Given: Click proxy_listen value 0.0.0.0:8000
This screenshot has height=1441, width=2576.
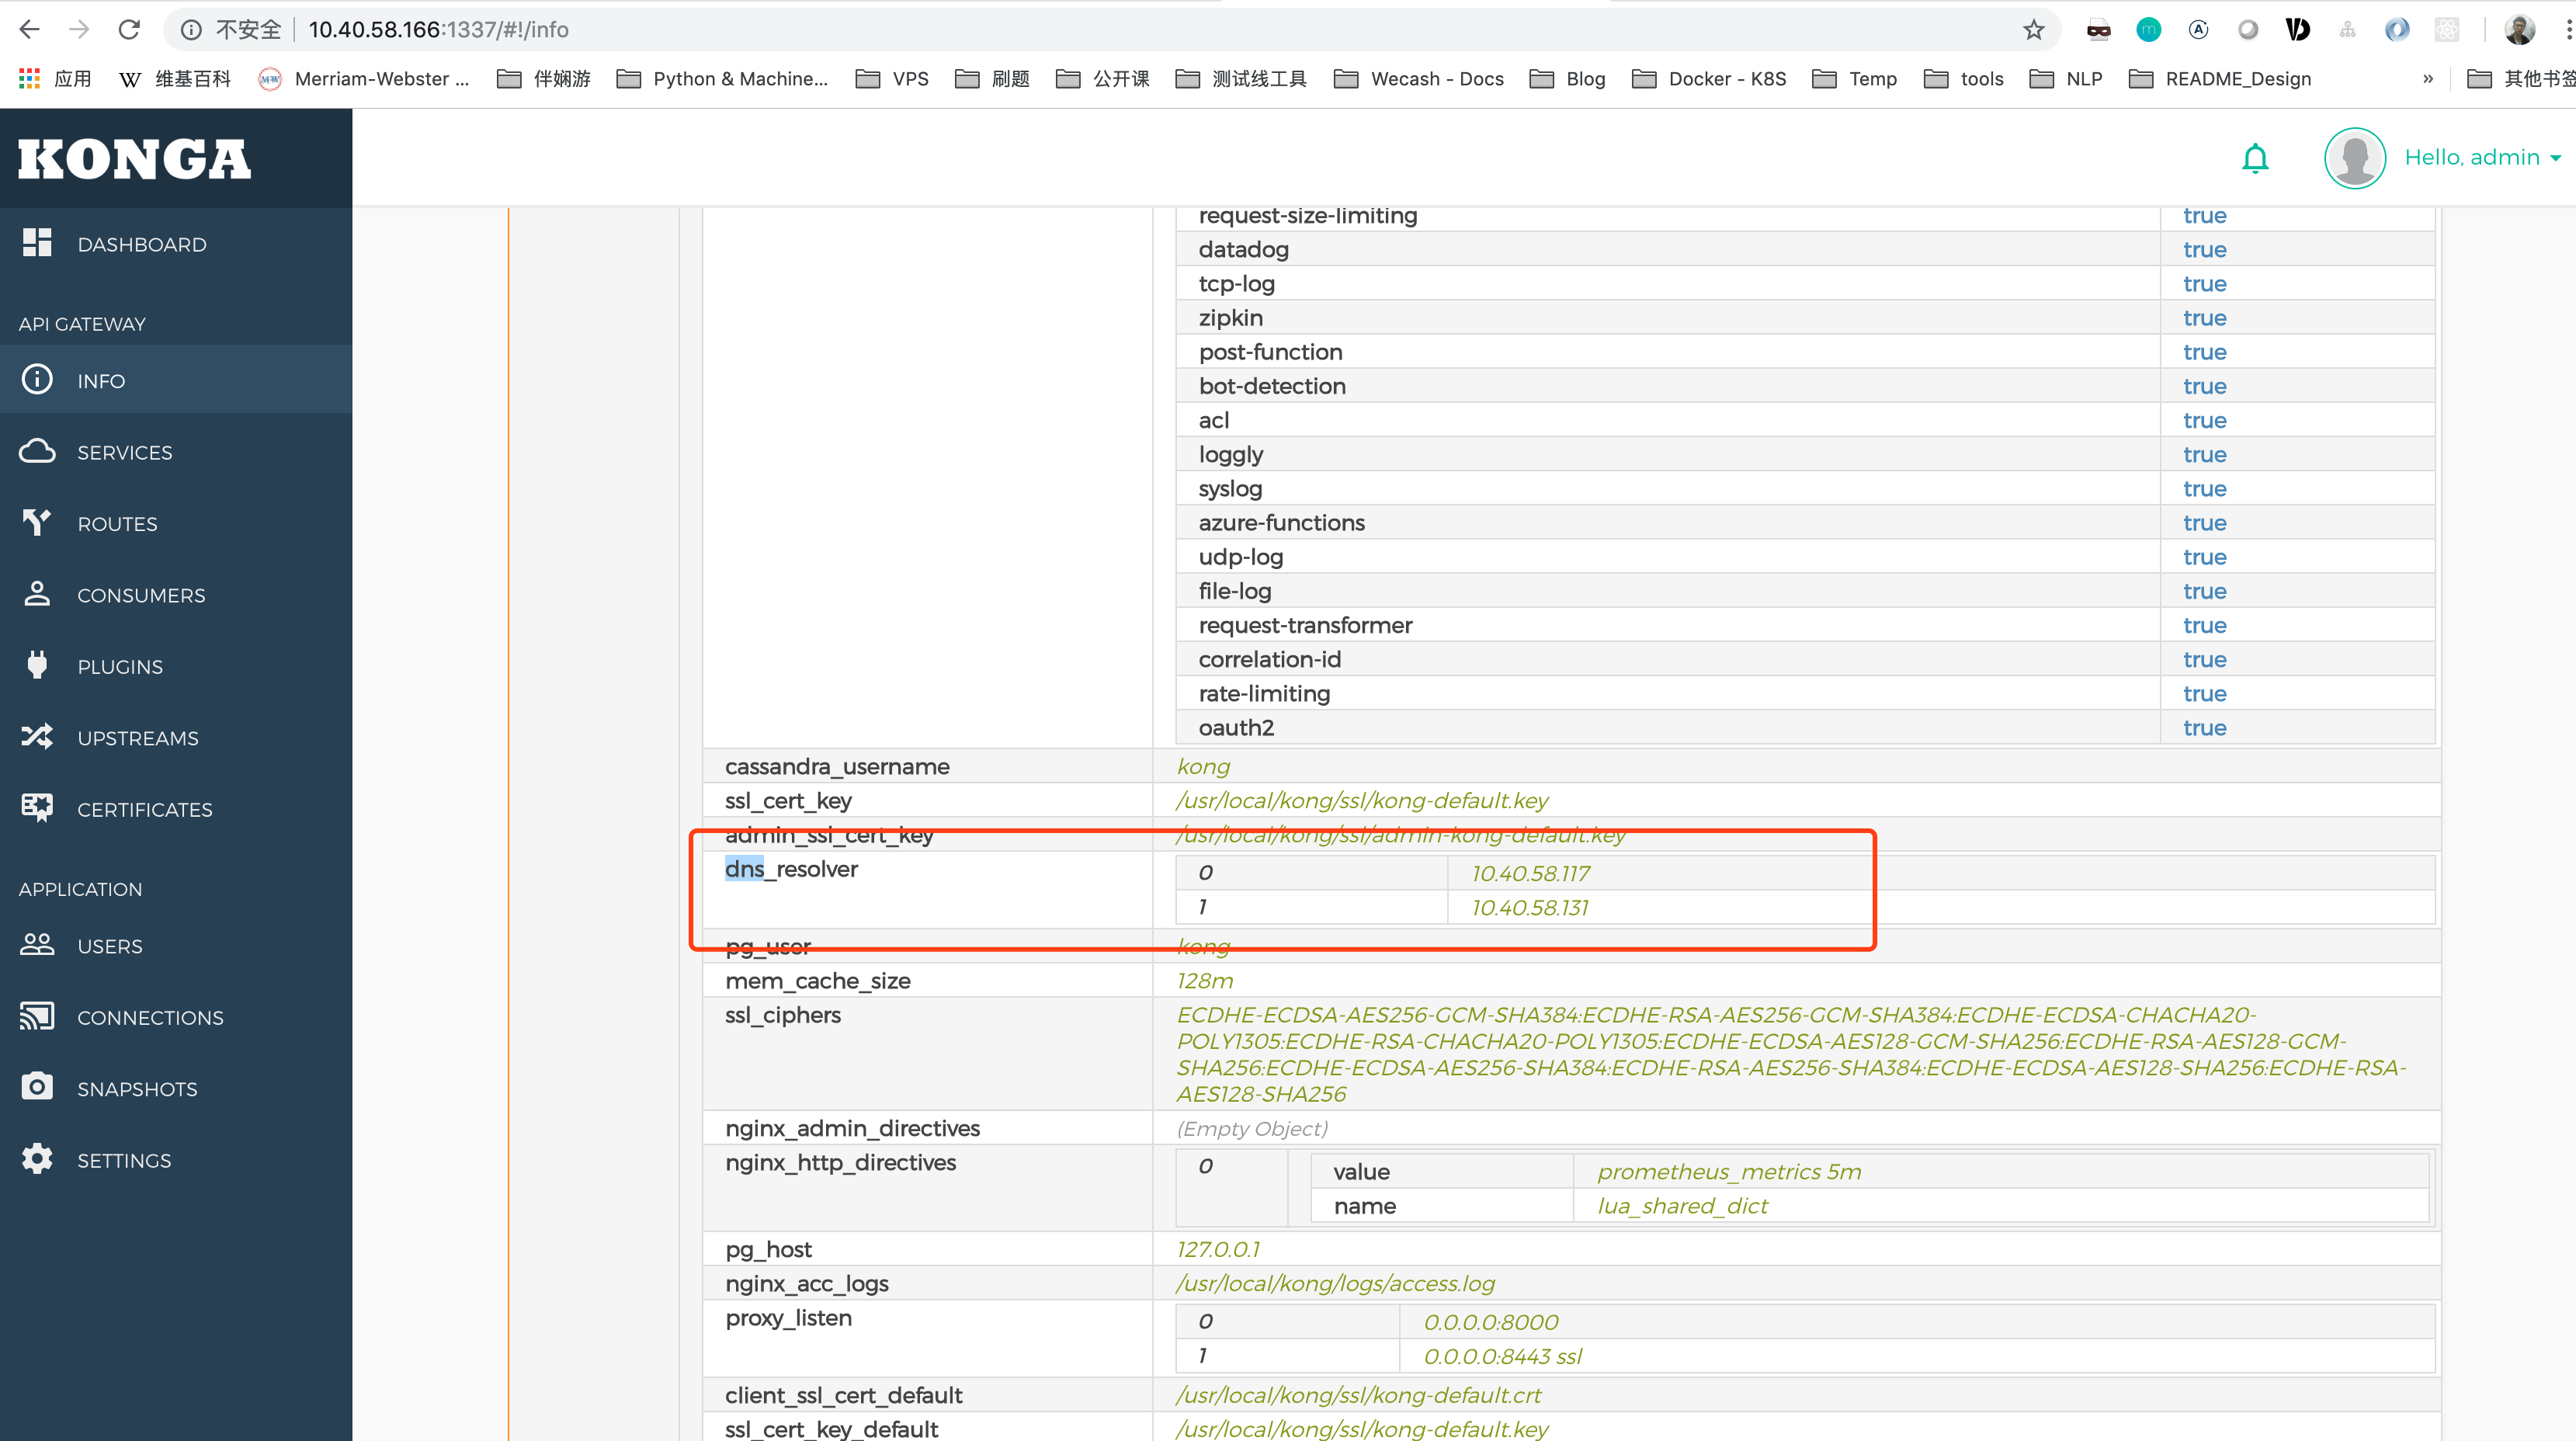Looking at the screenshot, I should [x=1490, y=1321].
